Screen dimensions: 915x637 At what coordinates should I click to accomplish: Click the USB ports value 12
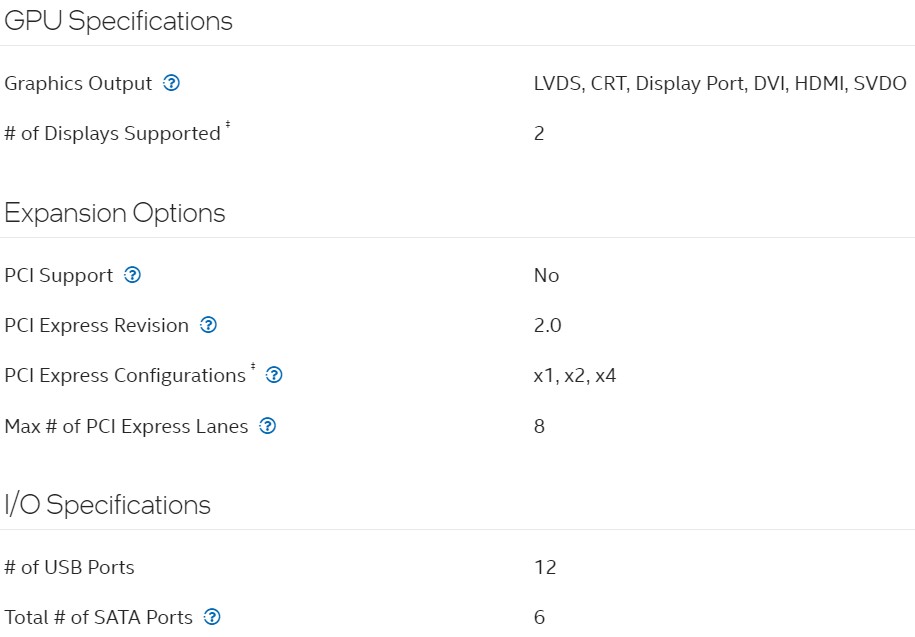click(545, 567)
